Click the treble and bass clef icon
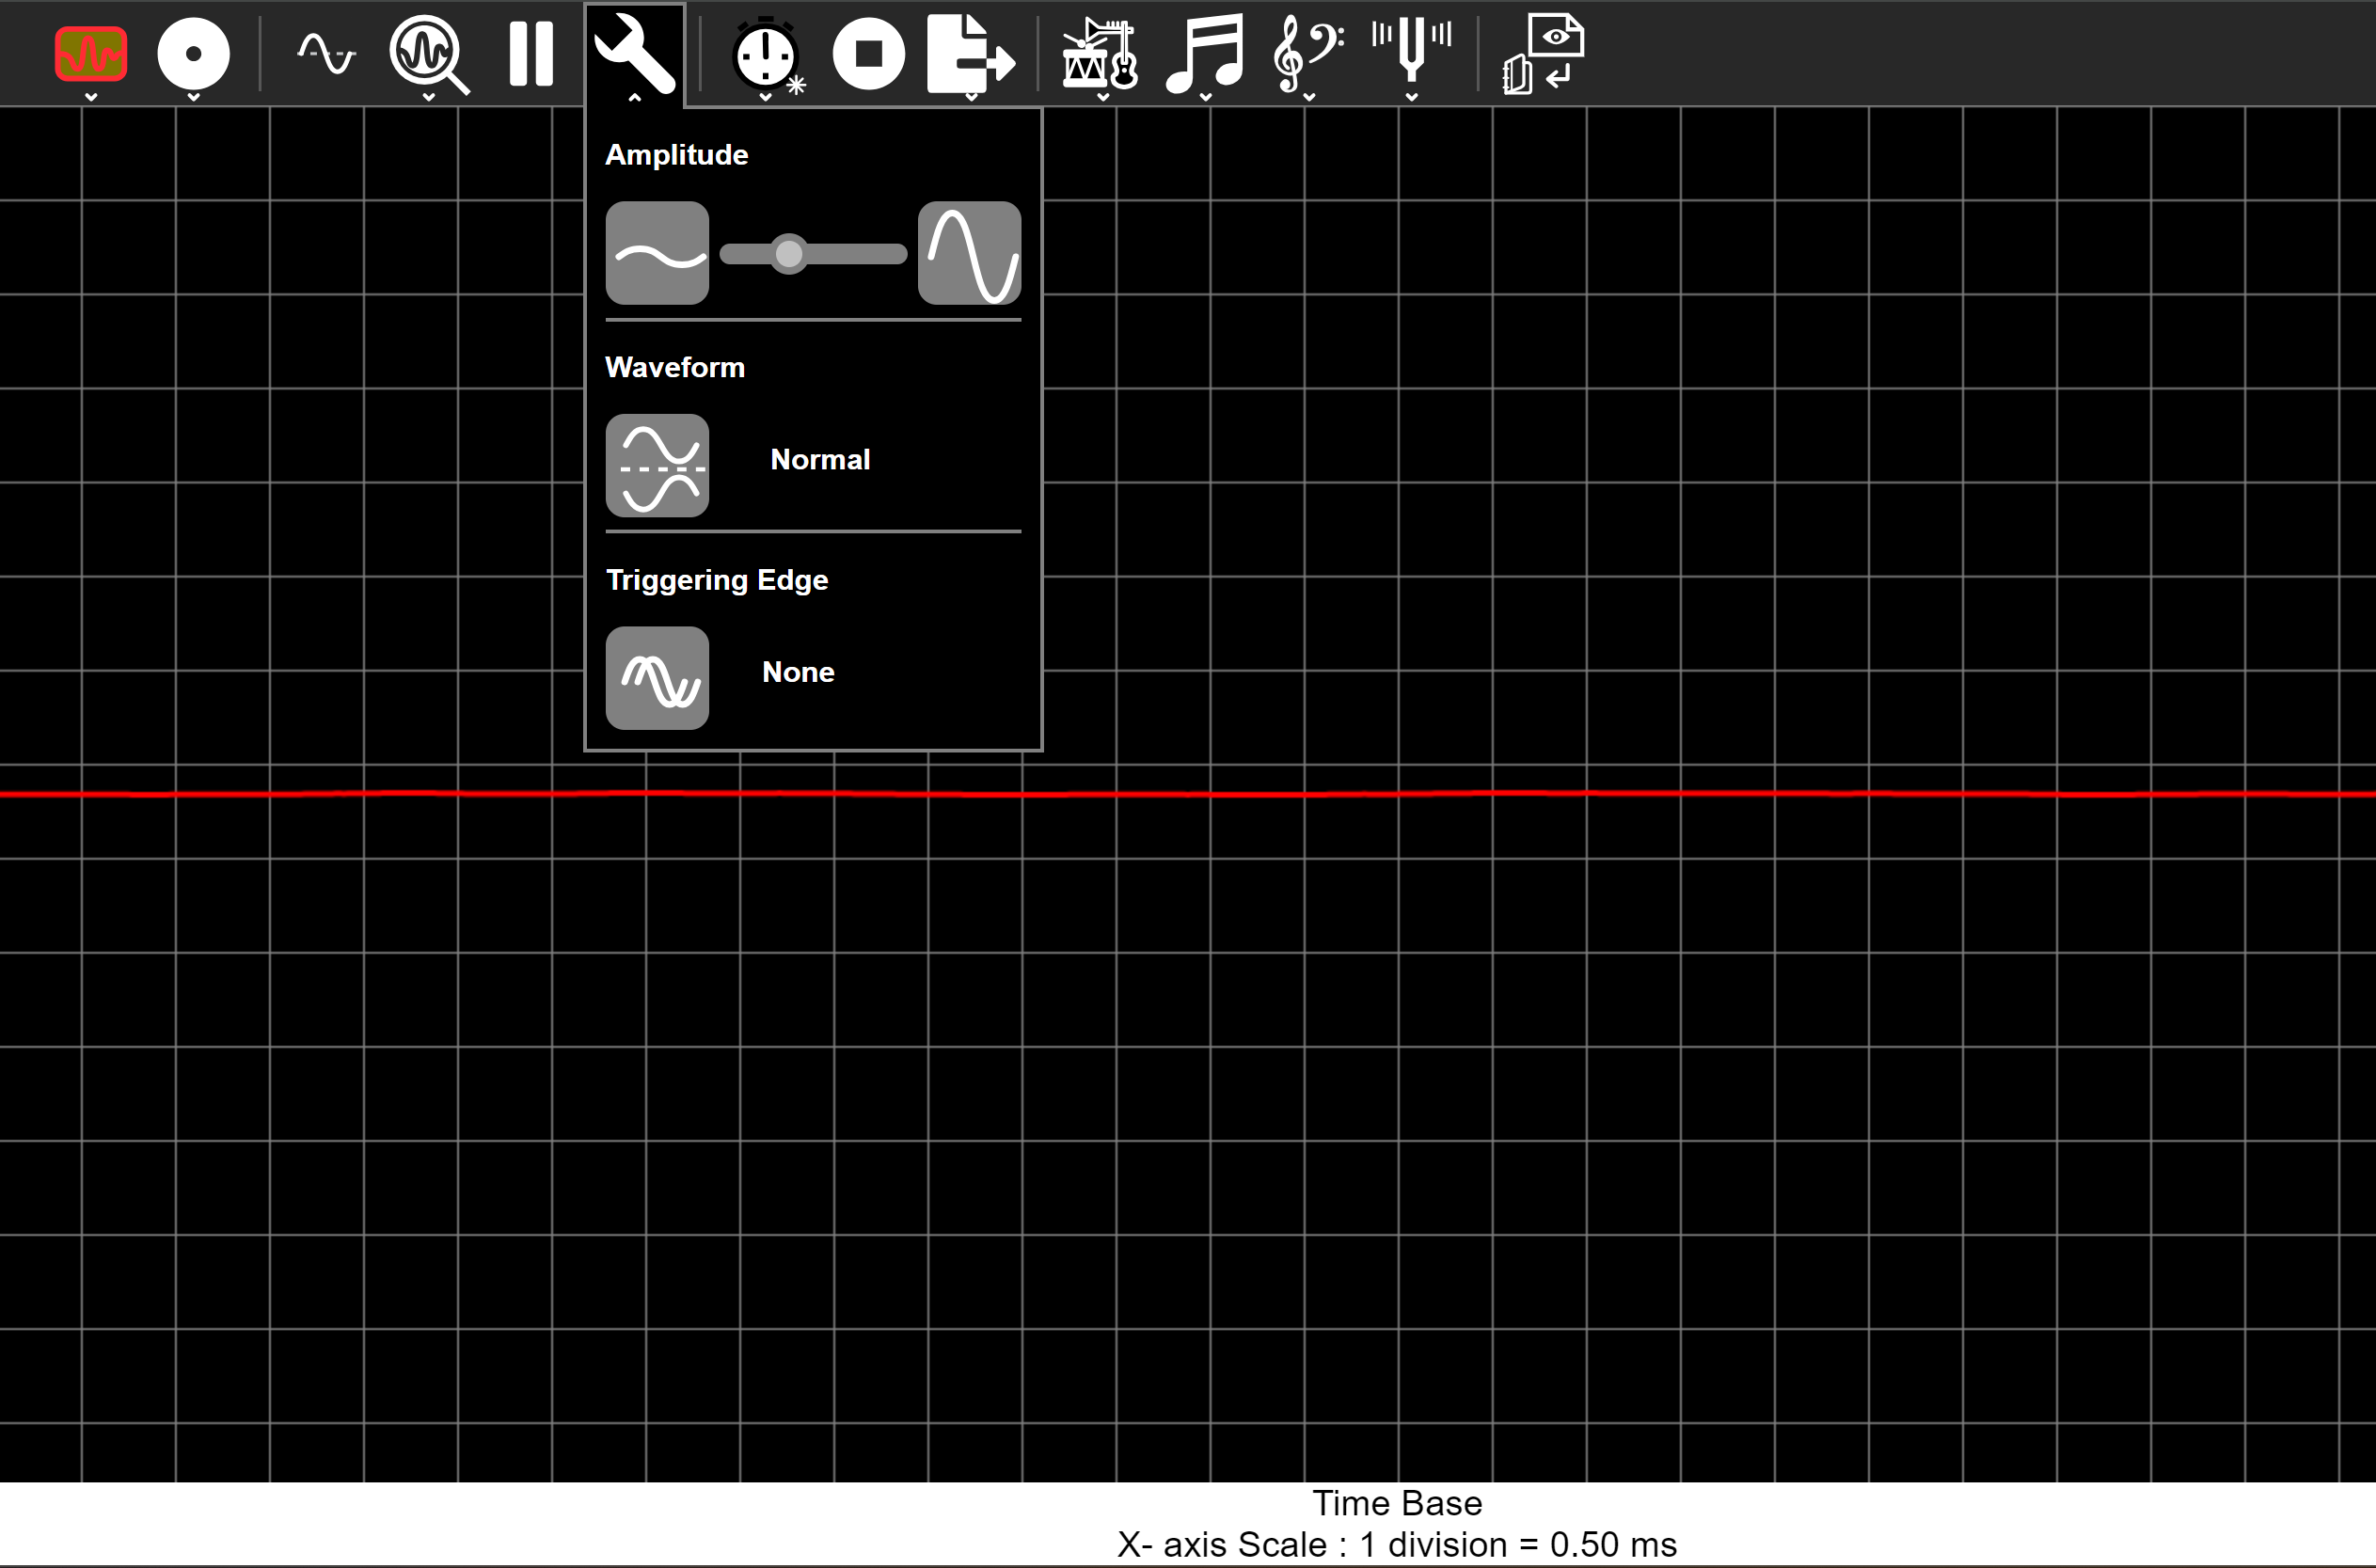The width and height of the screenshot is (2376, 1568). (1308, 53)
